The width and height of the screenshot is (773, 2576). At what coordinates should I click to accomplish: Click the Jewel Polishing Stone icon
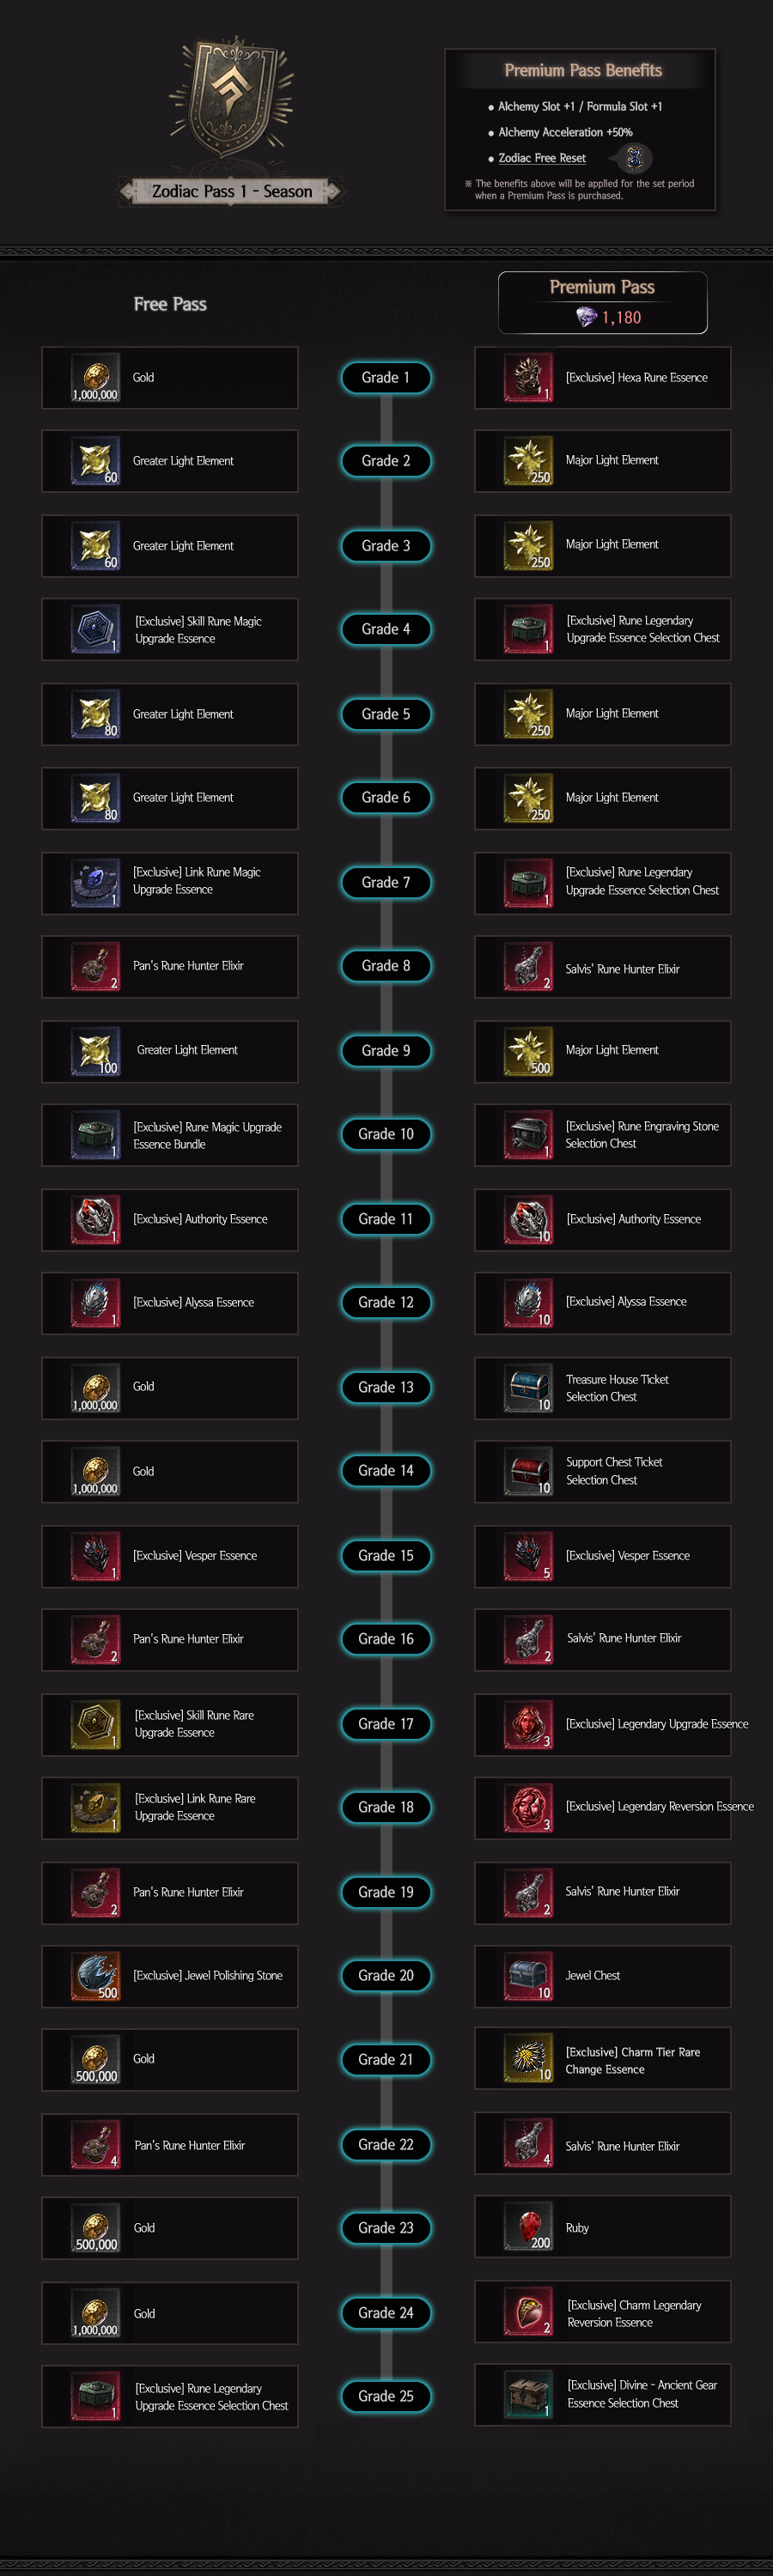96,1975
